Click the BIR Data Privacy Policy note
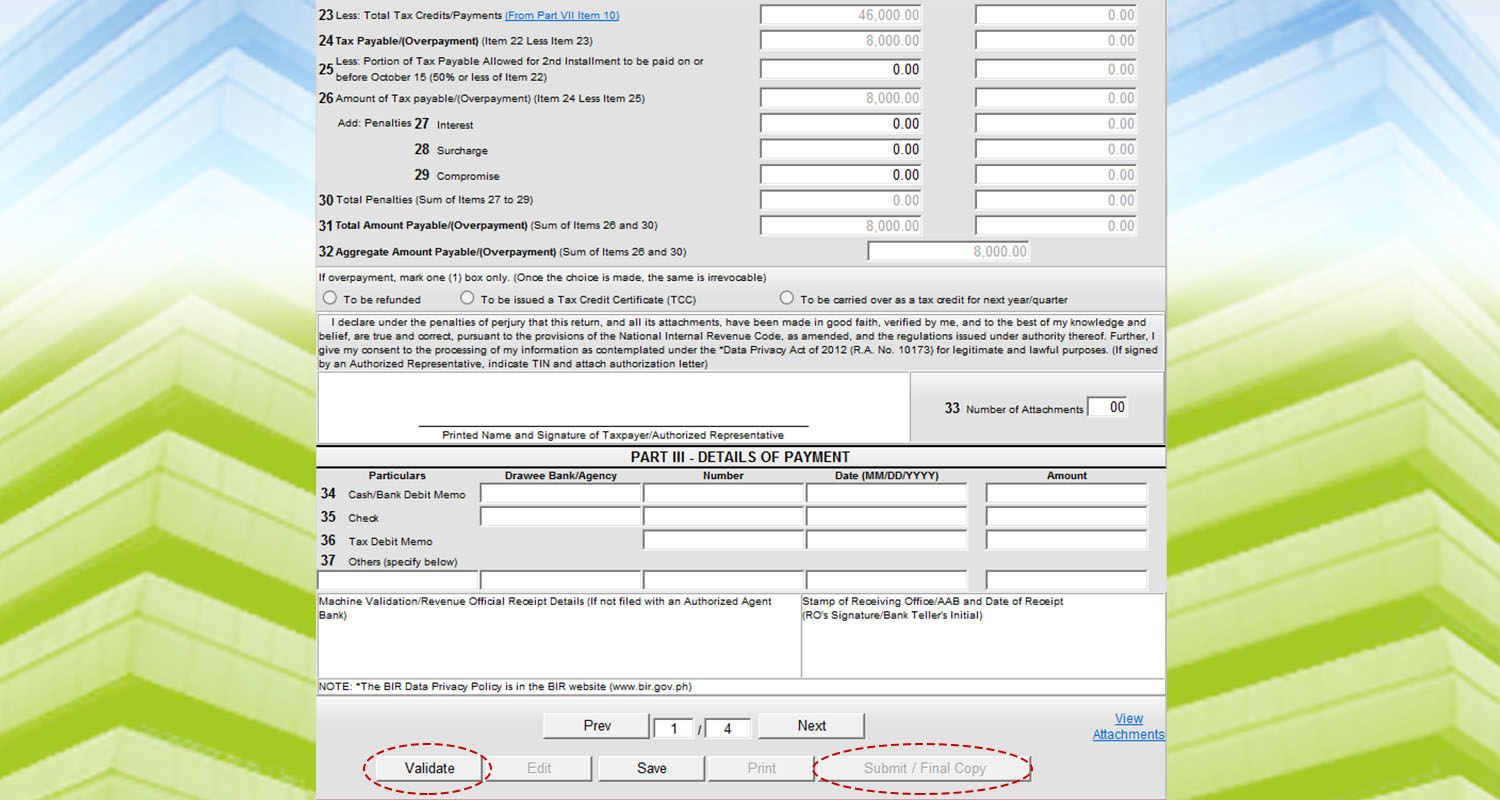This screenshot has height=800, width=1500. [x=505, y=687]
